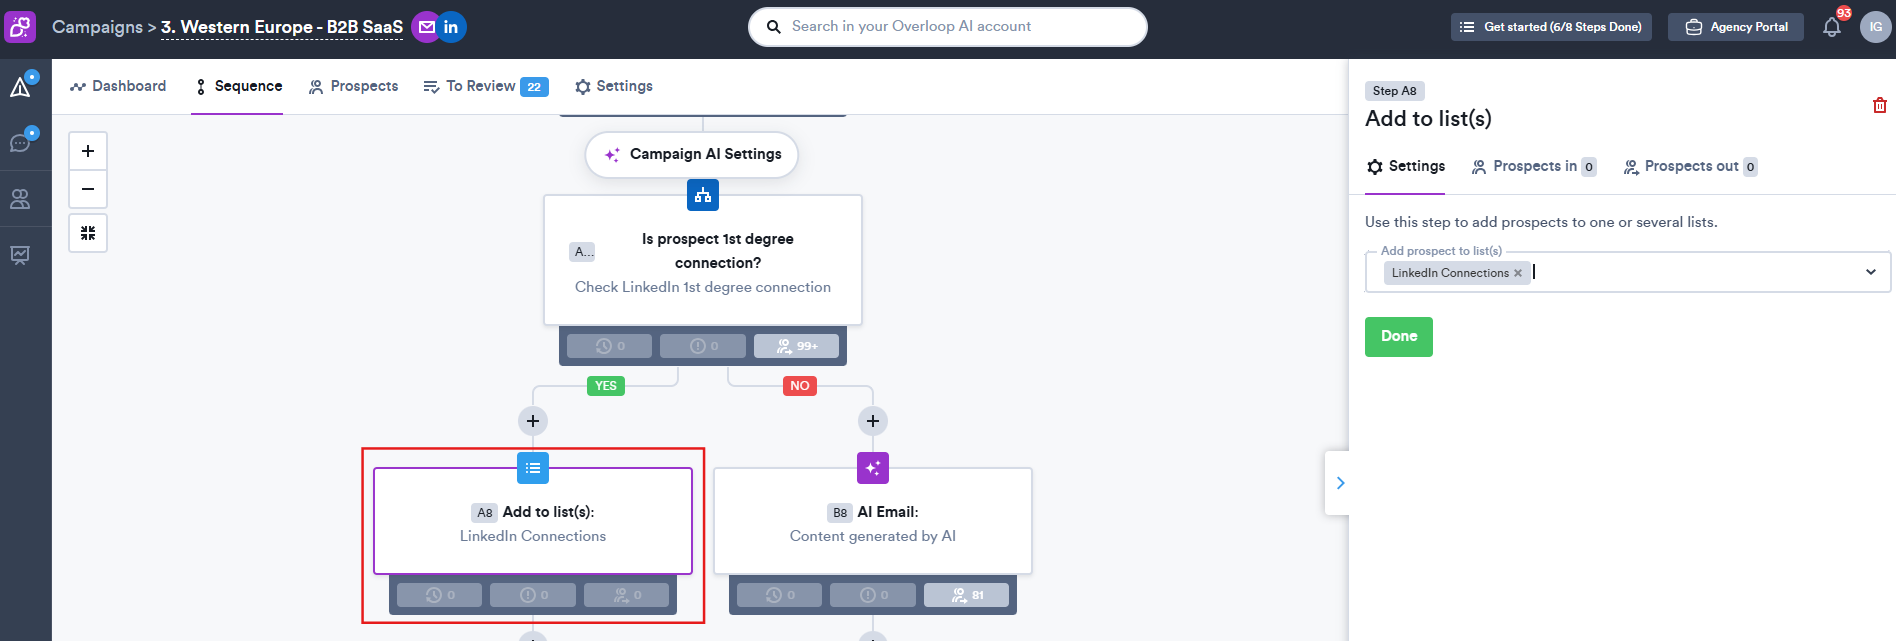Click the LinkedIn channel icon beside campaign name
1896x641 pixels.
451,27
